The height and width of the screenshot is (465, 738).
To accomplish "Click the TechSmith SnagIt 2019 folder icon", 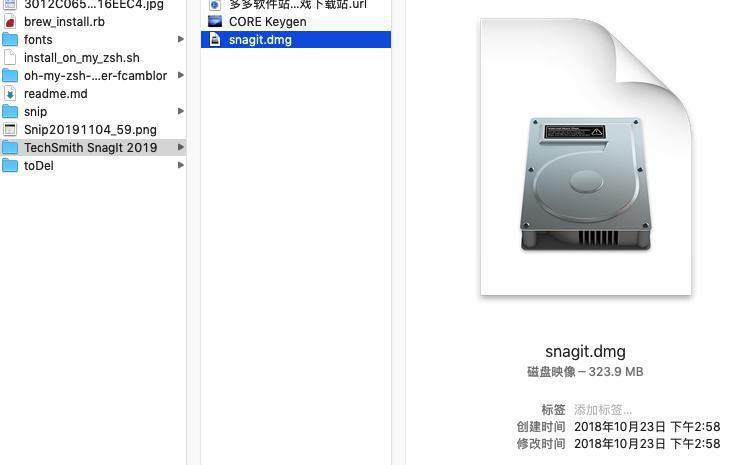I will pos(10,147).
